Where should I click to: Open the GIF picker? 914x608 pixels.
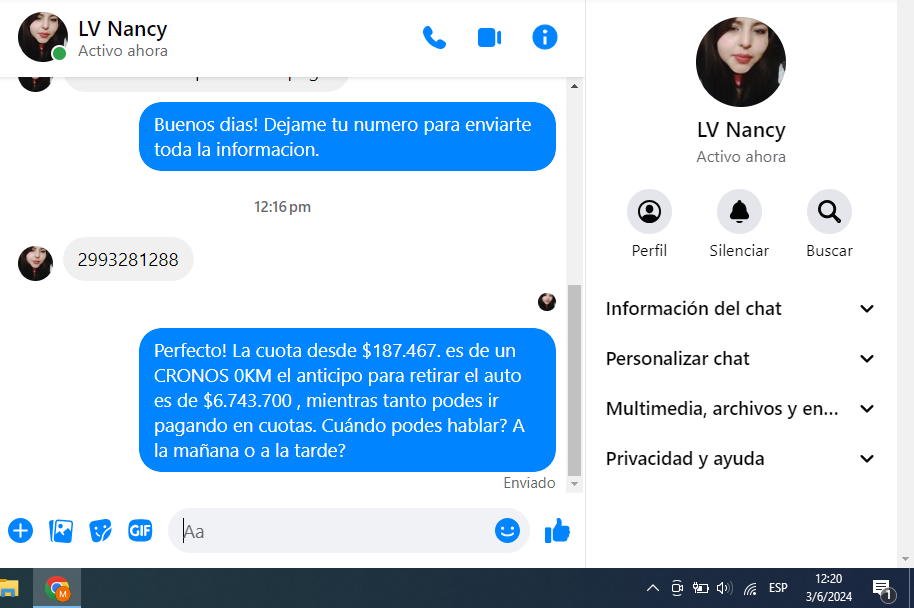(140, 531)
